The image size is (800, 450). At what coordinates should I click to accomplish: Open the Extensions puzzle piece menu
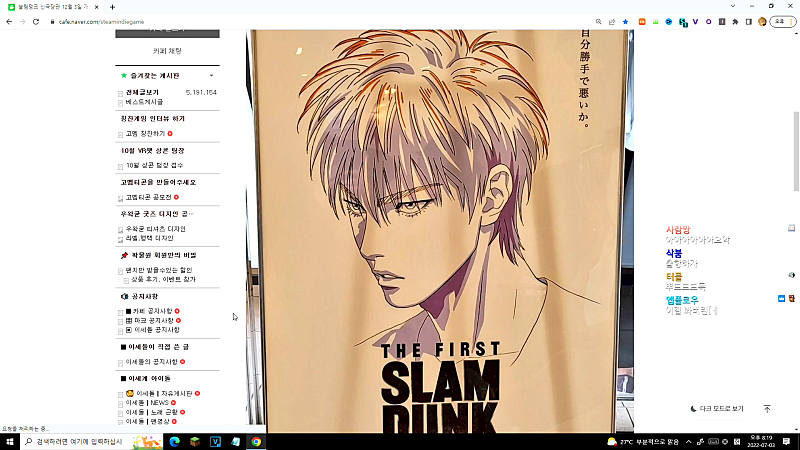(735, 22)
